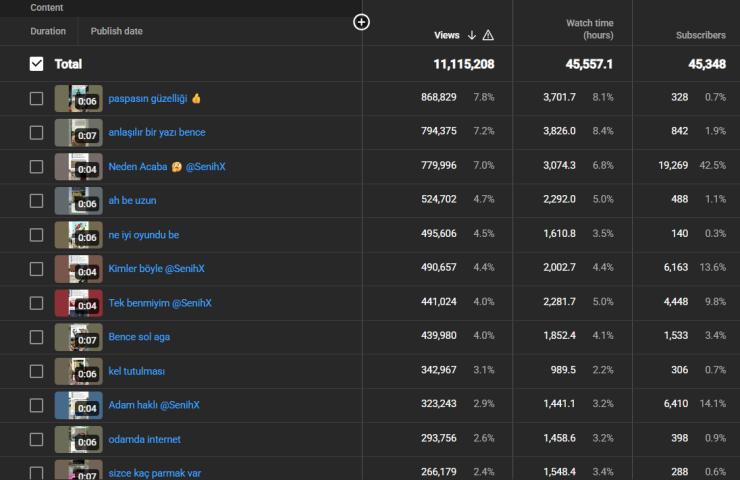The width and height of the screenshot is (740, 480).
Task: Open the Bence sol aga video link
Action: 139,337
